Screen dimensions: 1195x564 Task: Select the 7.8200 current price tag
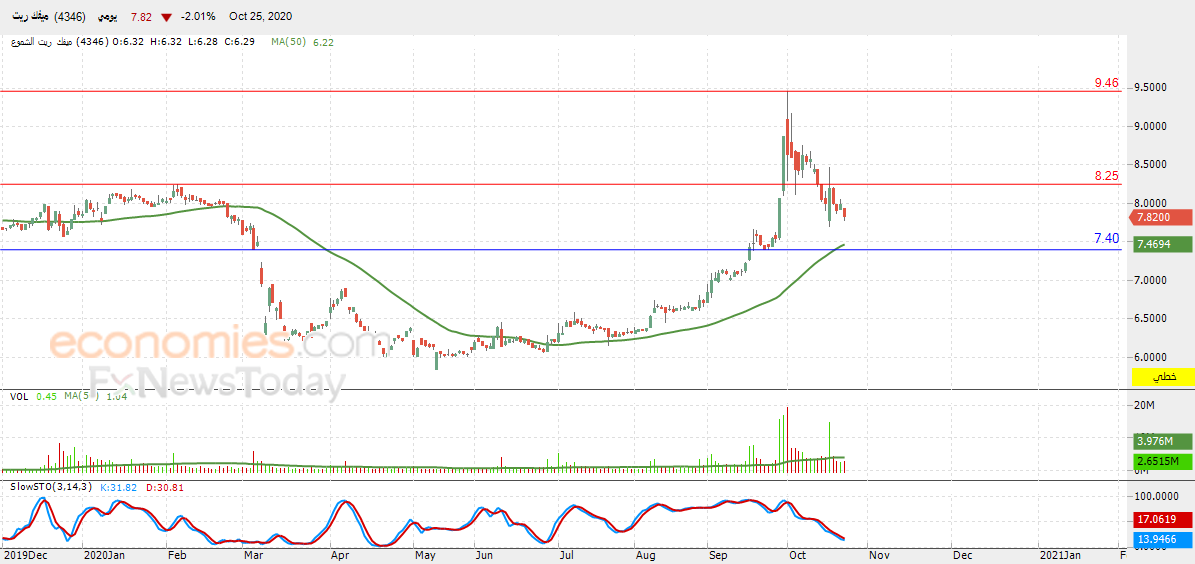1162,217
